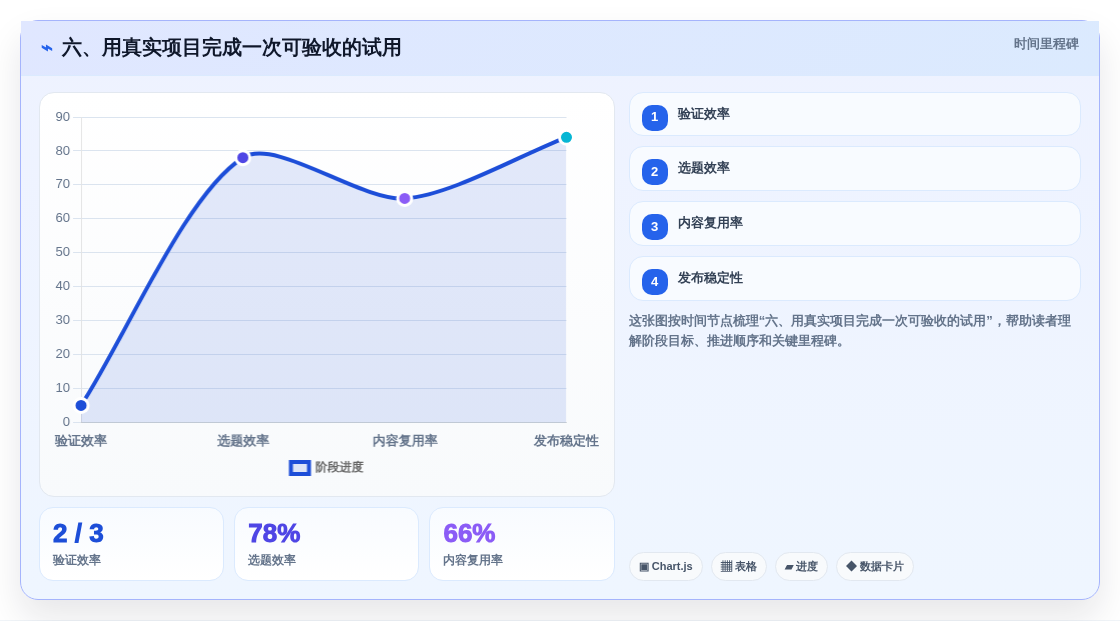Toggle the 阶段进度 legend box
This screenshot has height=621, width=1120.
(x=299, y=468)
